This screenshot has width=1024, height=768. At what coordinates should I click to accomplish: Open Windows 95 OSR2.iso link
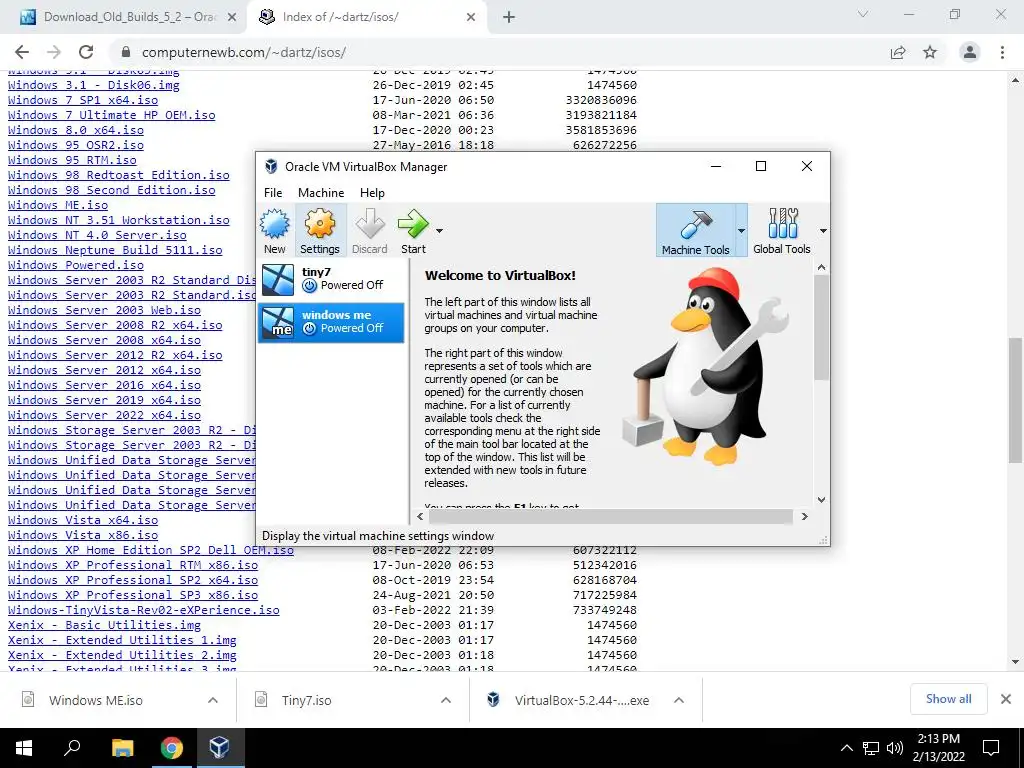pyautogui.click(x=76, y=145)
